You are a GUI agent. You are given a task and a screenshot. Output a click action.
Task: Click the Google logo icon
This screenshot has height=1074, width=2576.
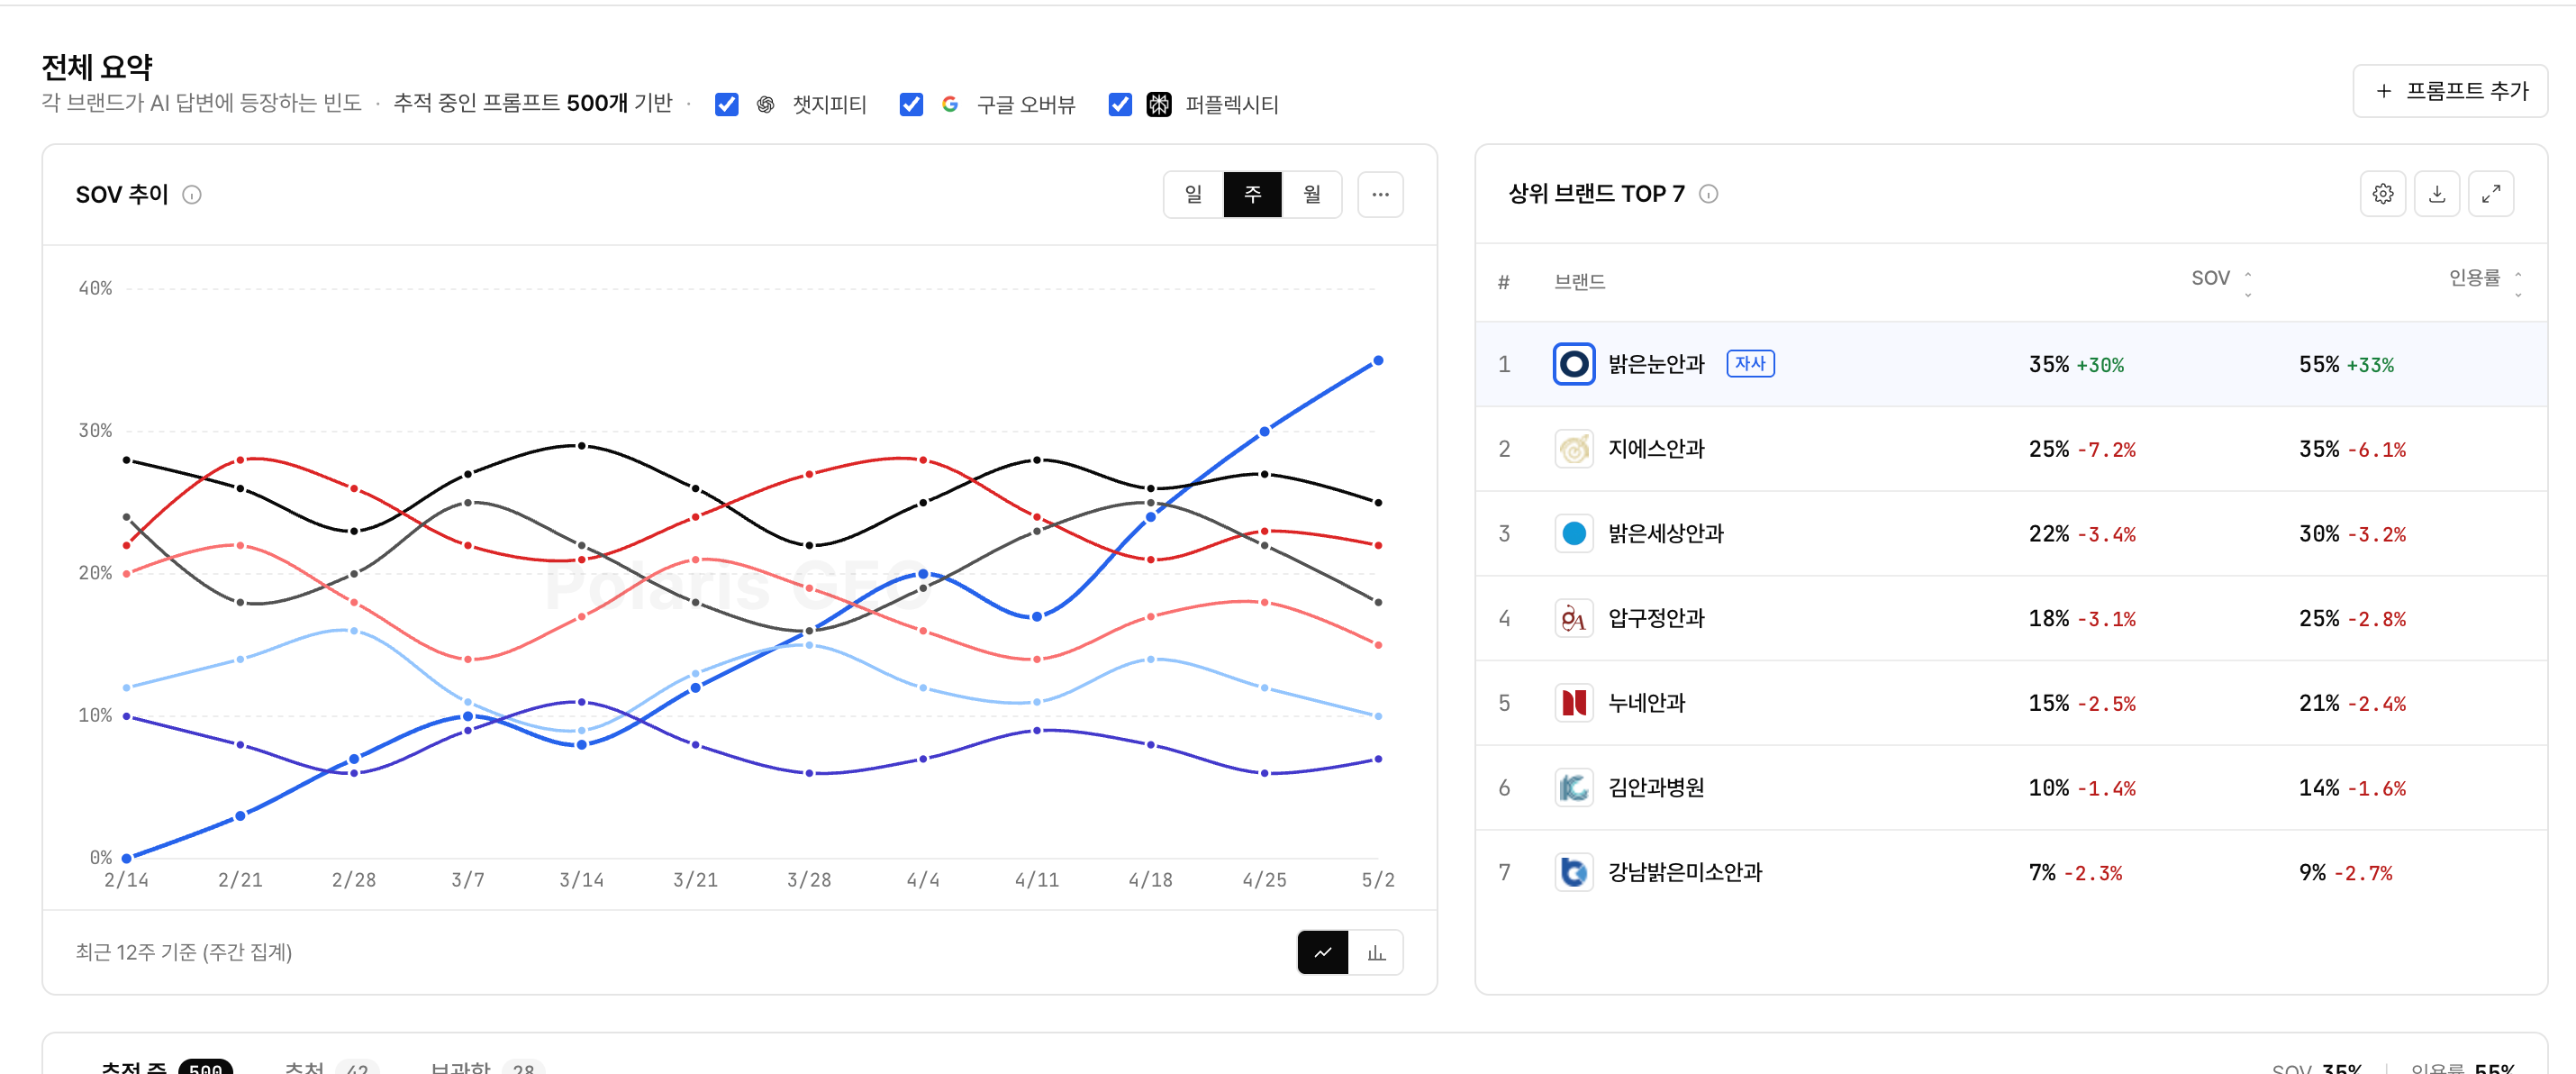coord(949,104)
